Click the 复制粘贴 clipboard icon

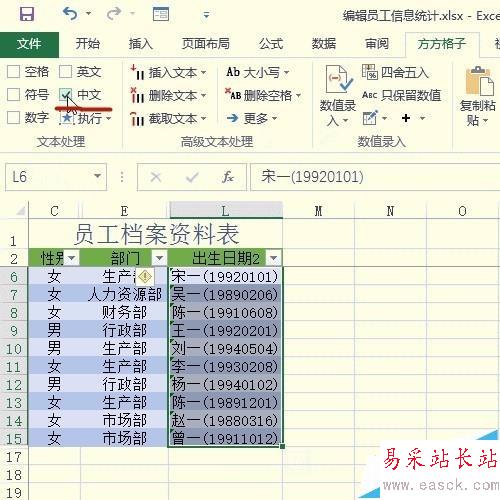click(x=479, y=80)
